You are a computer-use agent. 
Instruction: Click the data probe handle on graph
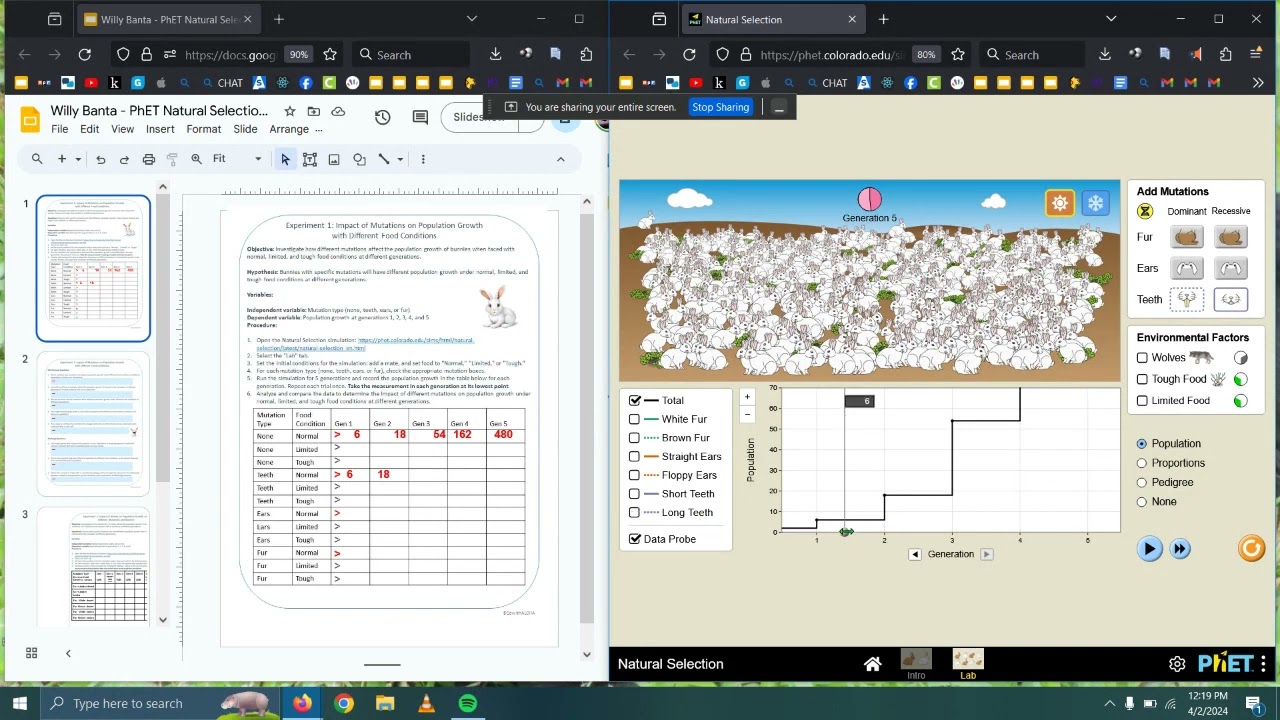pos(846,532)
